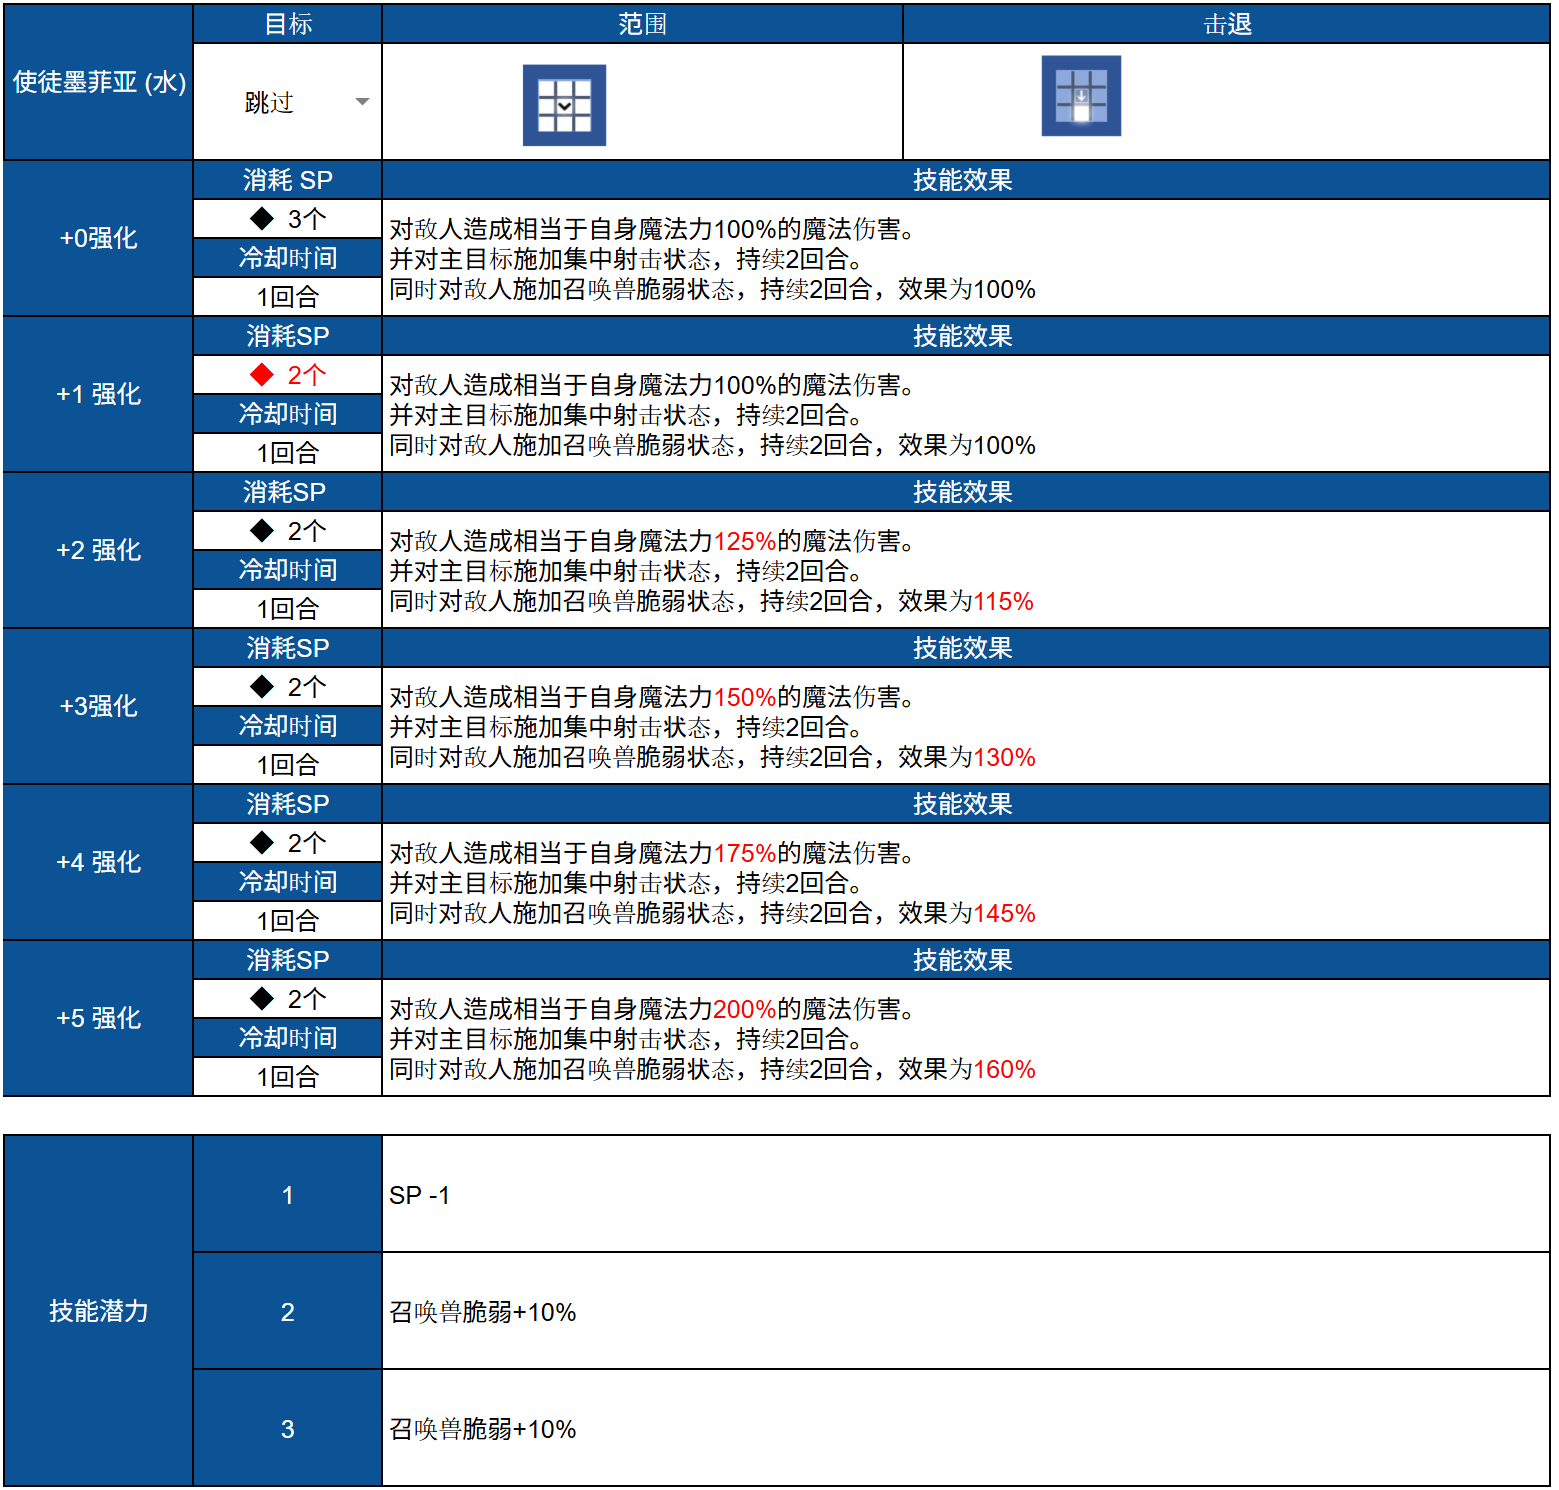Viewport: 1559px width, 1490px height.
Task: Select the +1 强化 row label
Action: tap(98, 394)
